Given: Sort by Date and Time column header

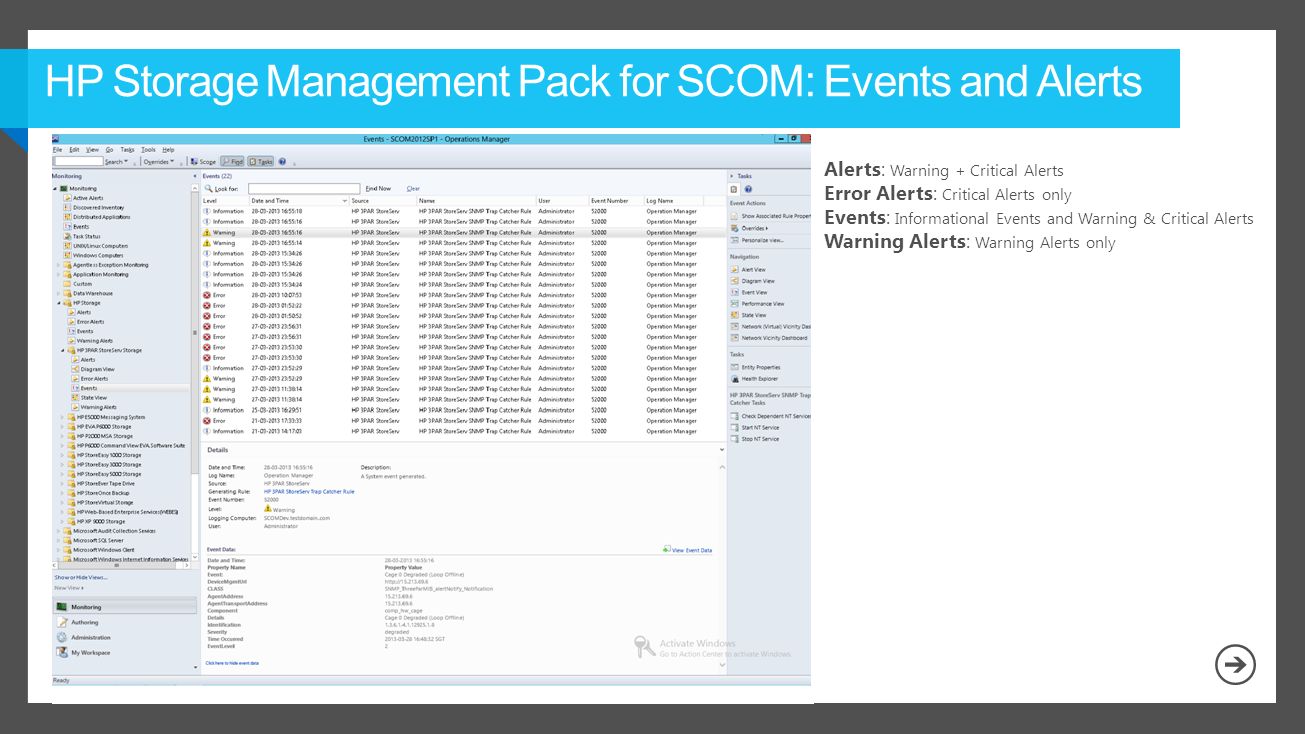Looking at the screenshot, I should (x=298, y=201).
